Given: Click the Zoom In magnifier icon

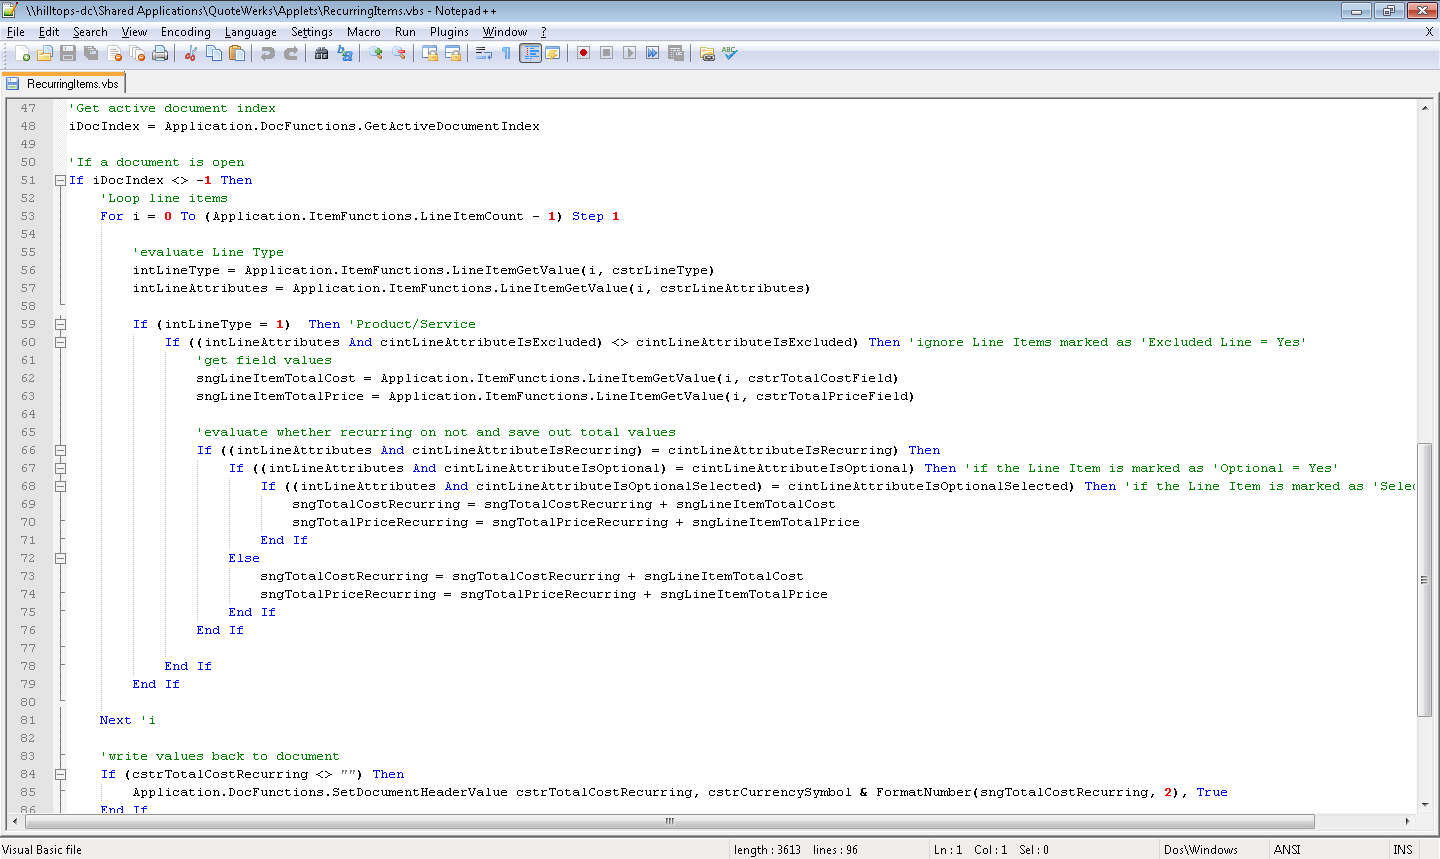Looking at the screenshot, I should [376, 53].
